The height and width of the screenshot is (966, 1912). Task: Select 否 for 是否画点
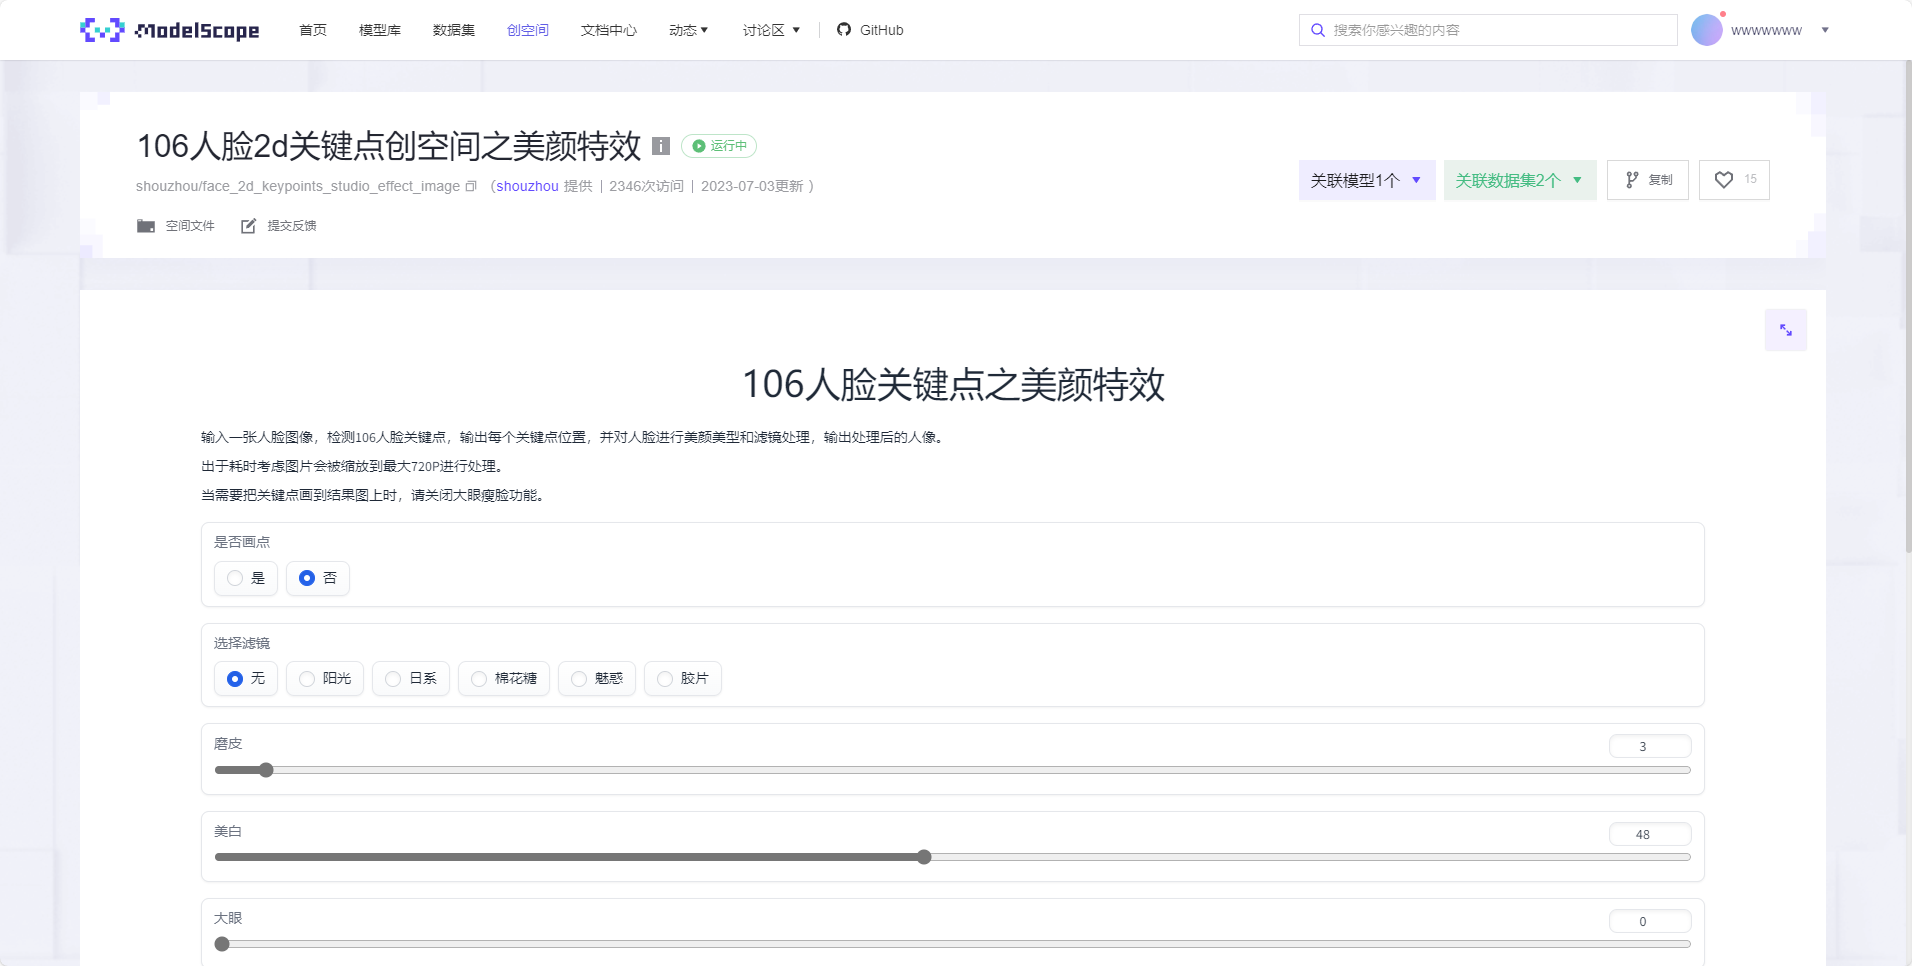(318, 578)
